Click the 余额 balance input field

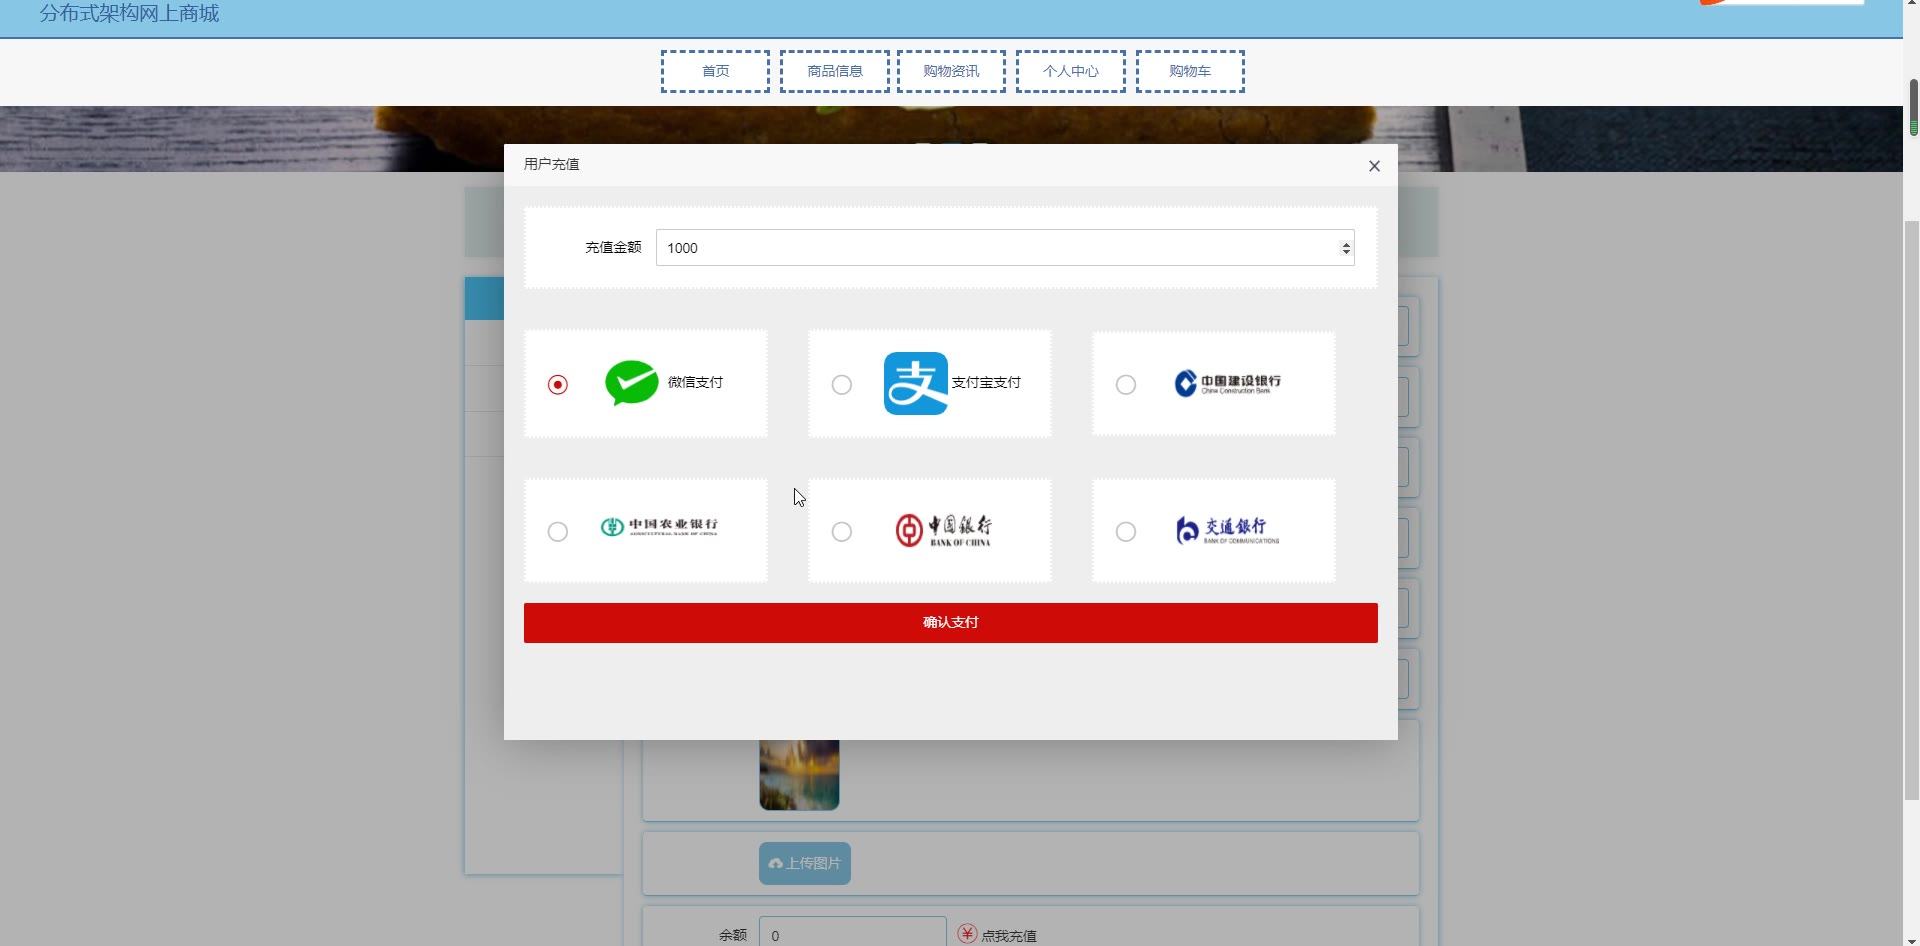(x=853, y=933)
